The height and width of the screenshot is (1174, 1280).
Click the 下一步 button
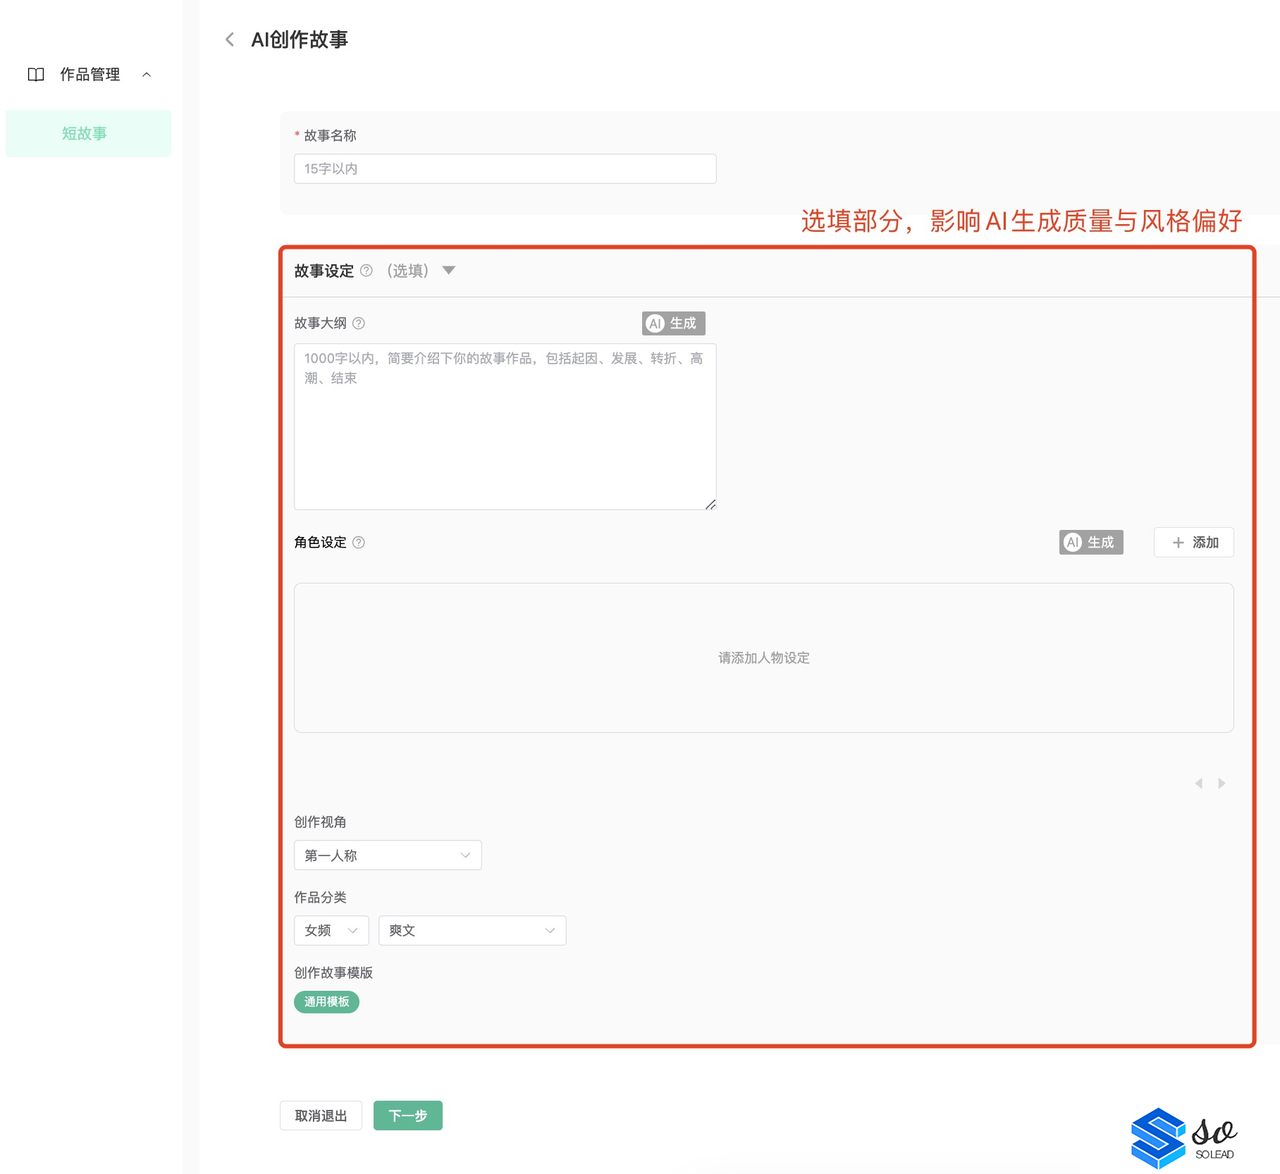point(408,1115)
